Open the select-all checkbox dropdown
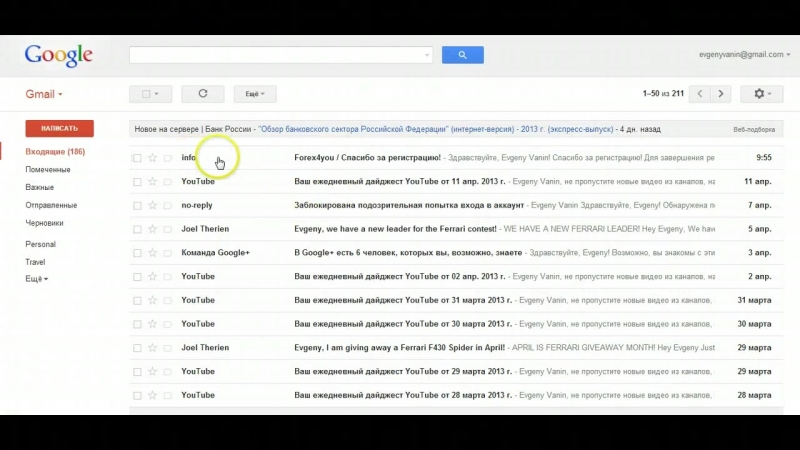Image resolution: width=800 pixels, height=450 pixels. point(151,94)
